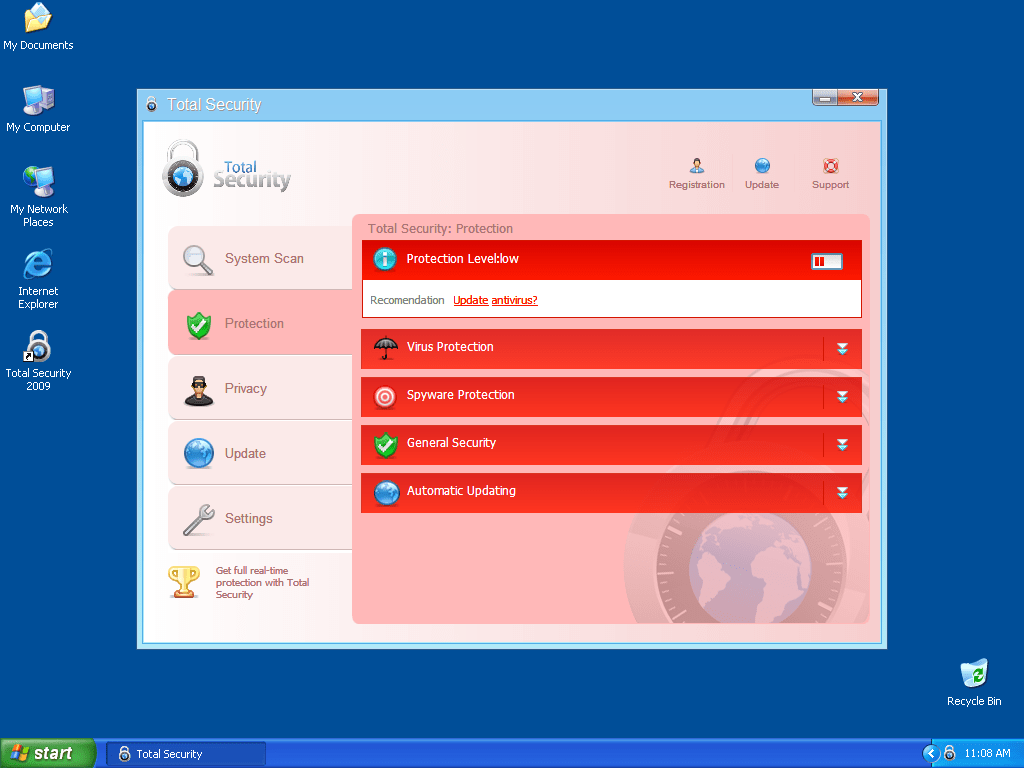Click the Registration icon in the header
The height and width of the screenshot is (768, 1024).
point(696,166)
